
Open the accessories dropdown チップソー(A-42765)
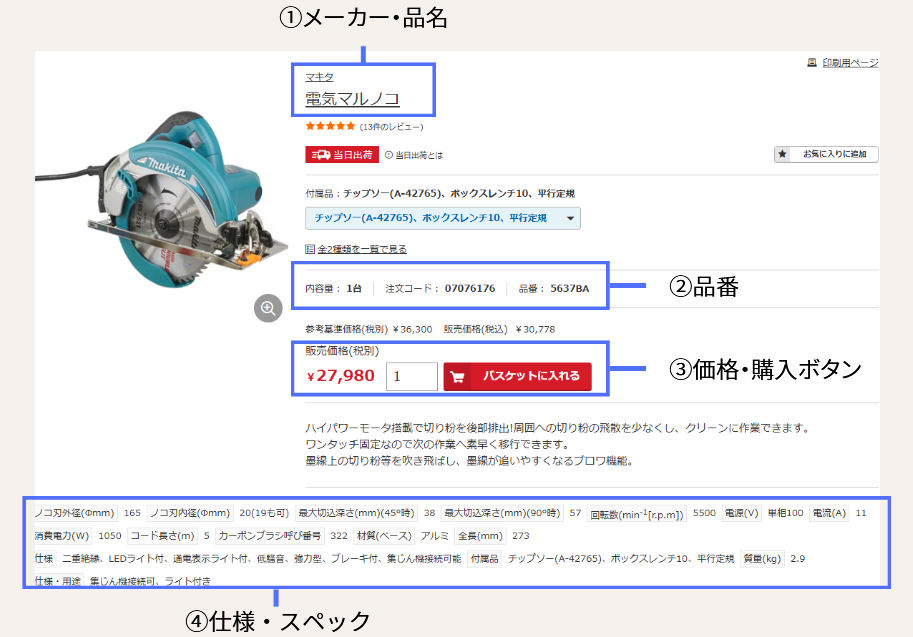pos(443,218)
